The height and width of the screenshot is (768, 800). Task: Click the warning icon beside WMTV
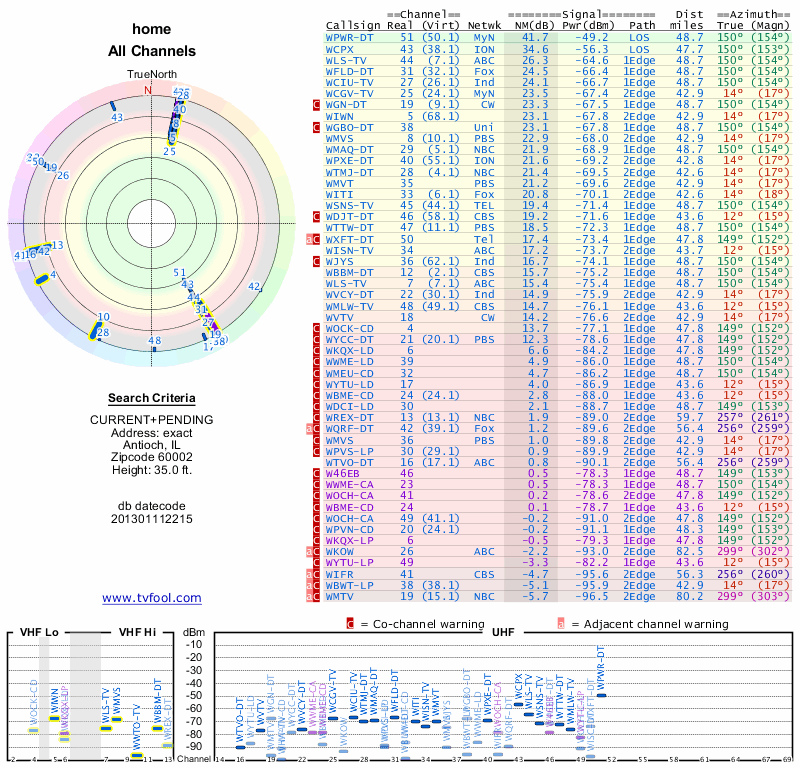click(x=313, y=597)
